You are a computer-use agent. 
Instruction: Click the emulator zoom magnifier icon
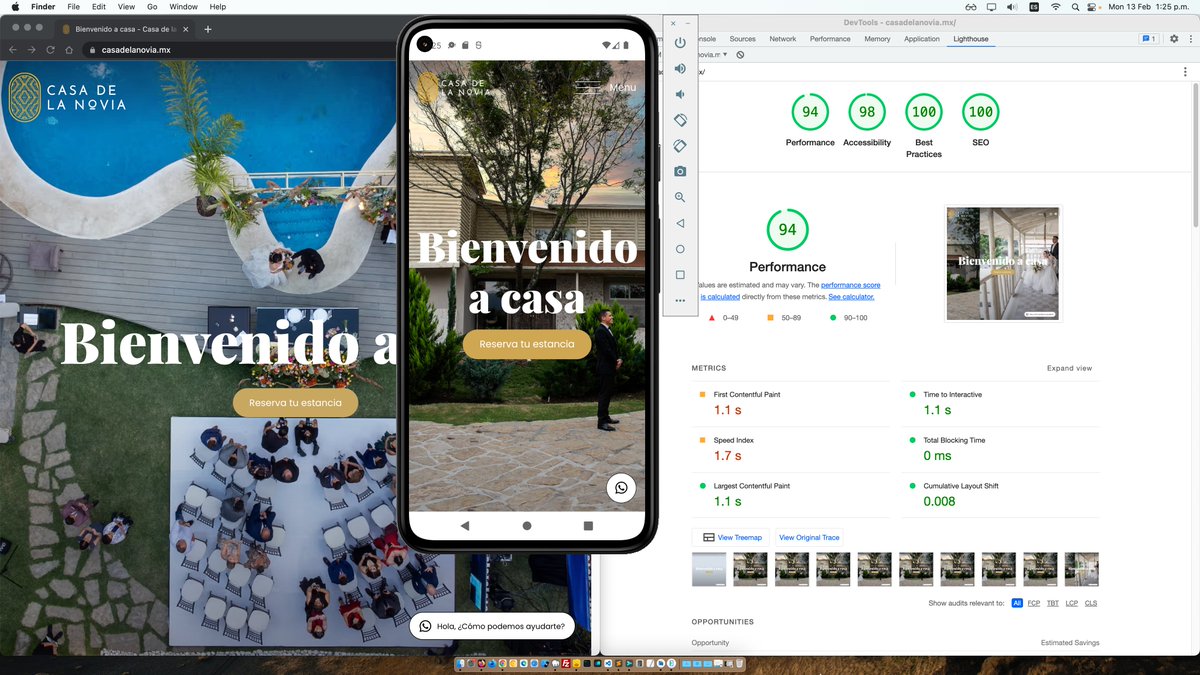point(680,197)
